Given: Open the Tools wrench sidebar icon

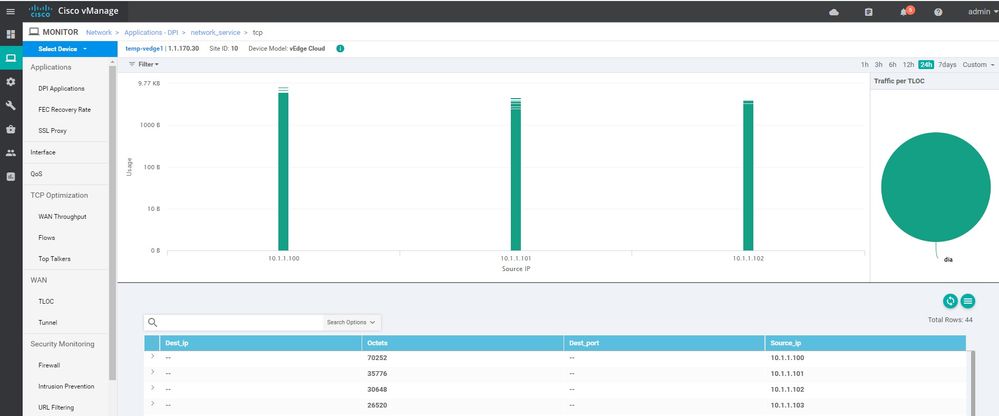Looking at the screenshot, I should (11, 106).
